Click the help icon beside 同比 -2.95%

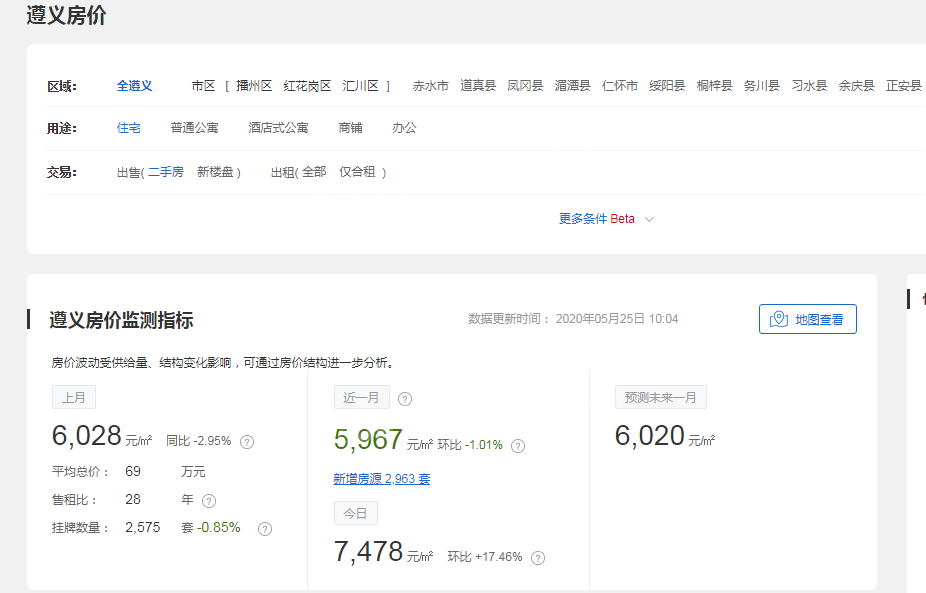tap(247, 442)
